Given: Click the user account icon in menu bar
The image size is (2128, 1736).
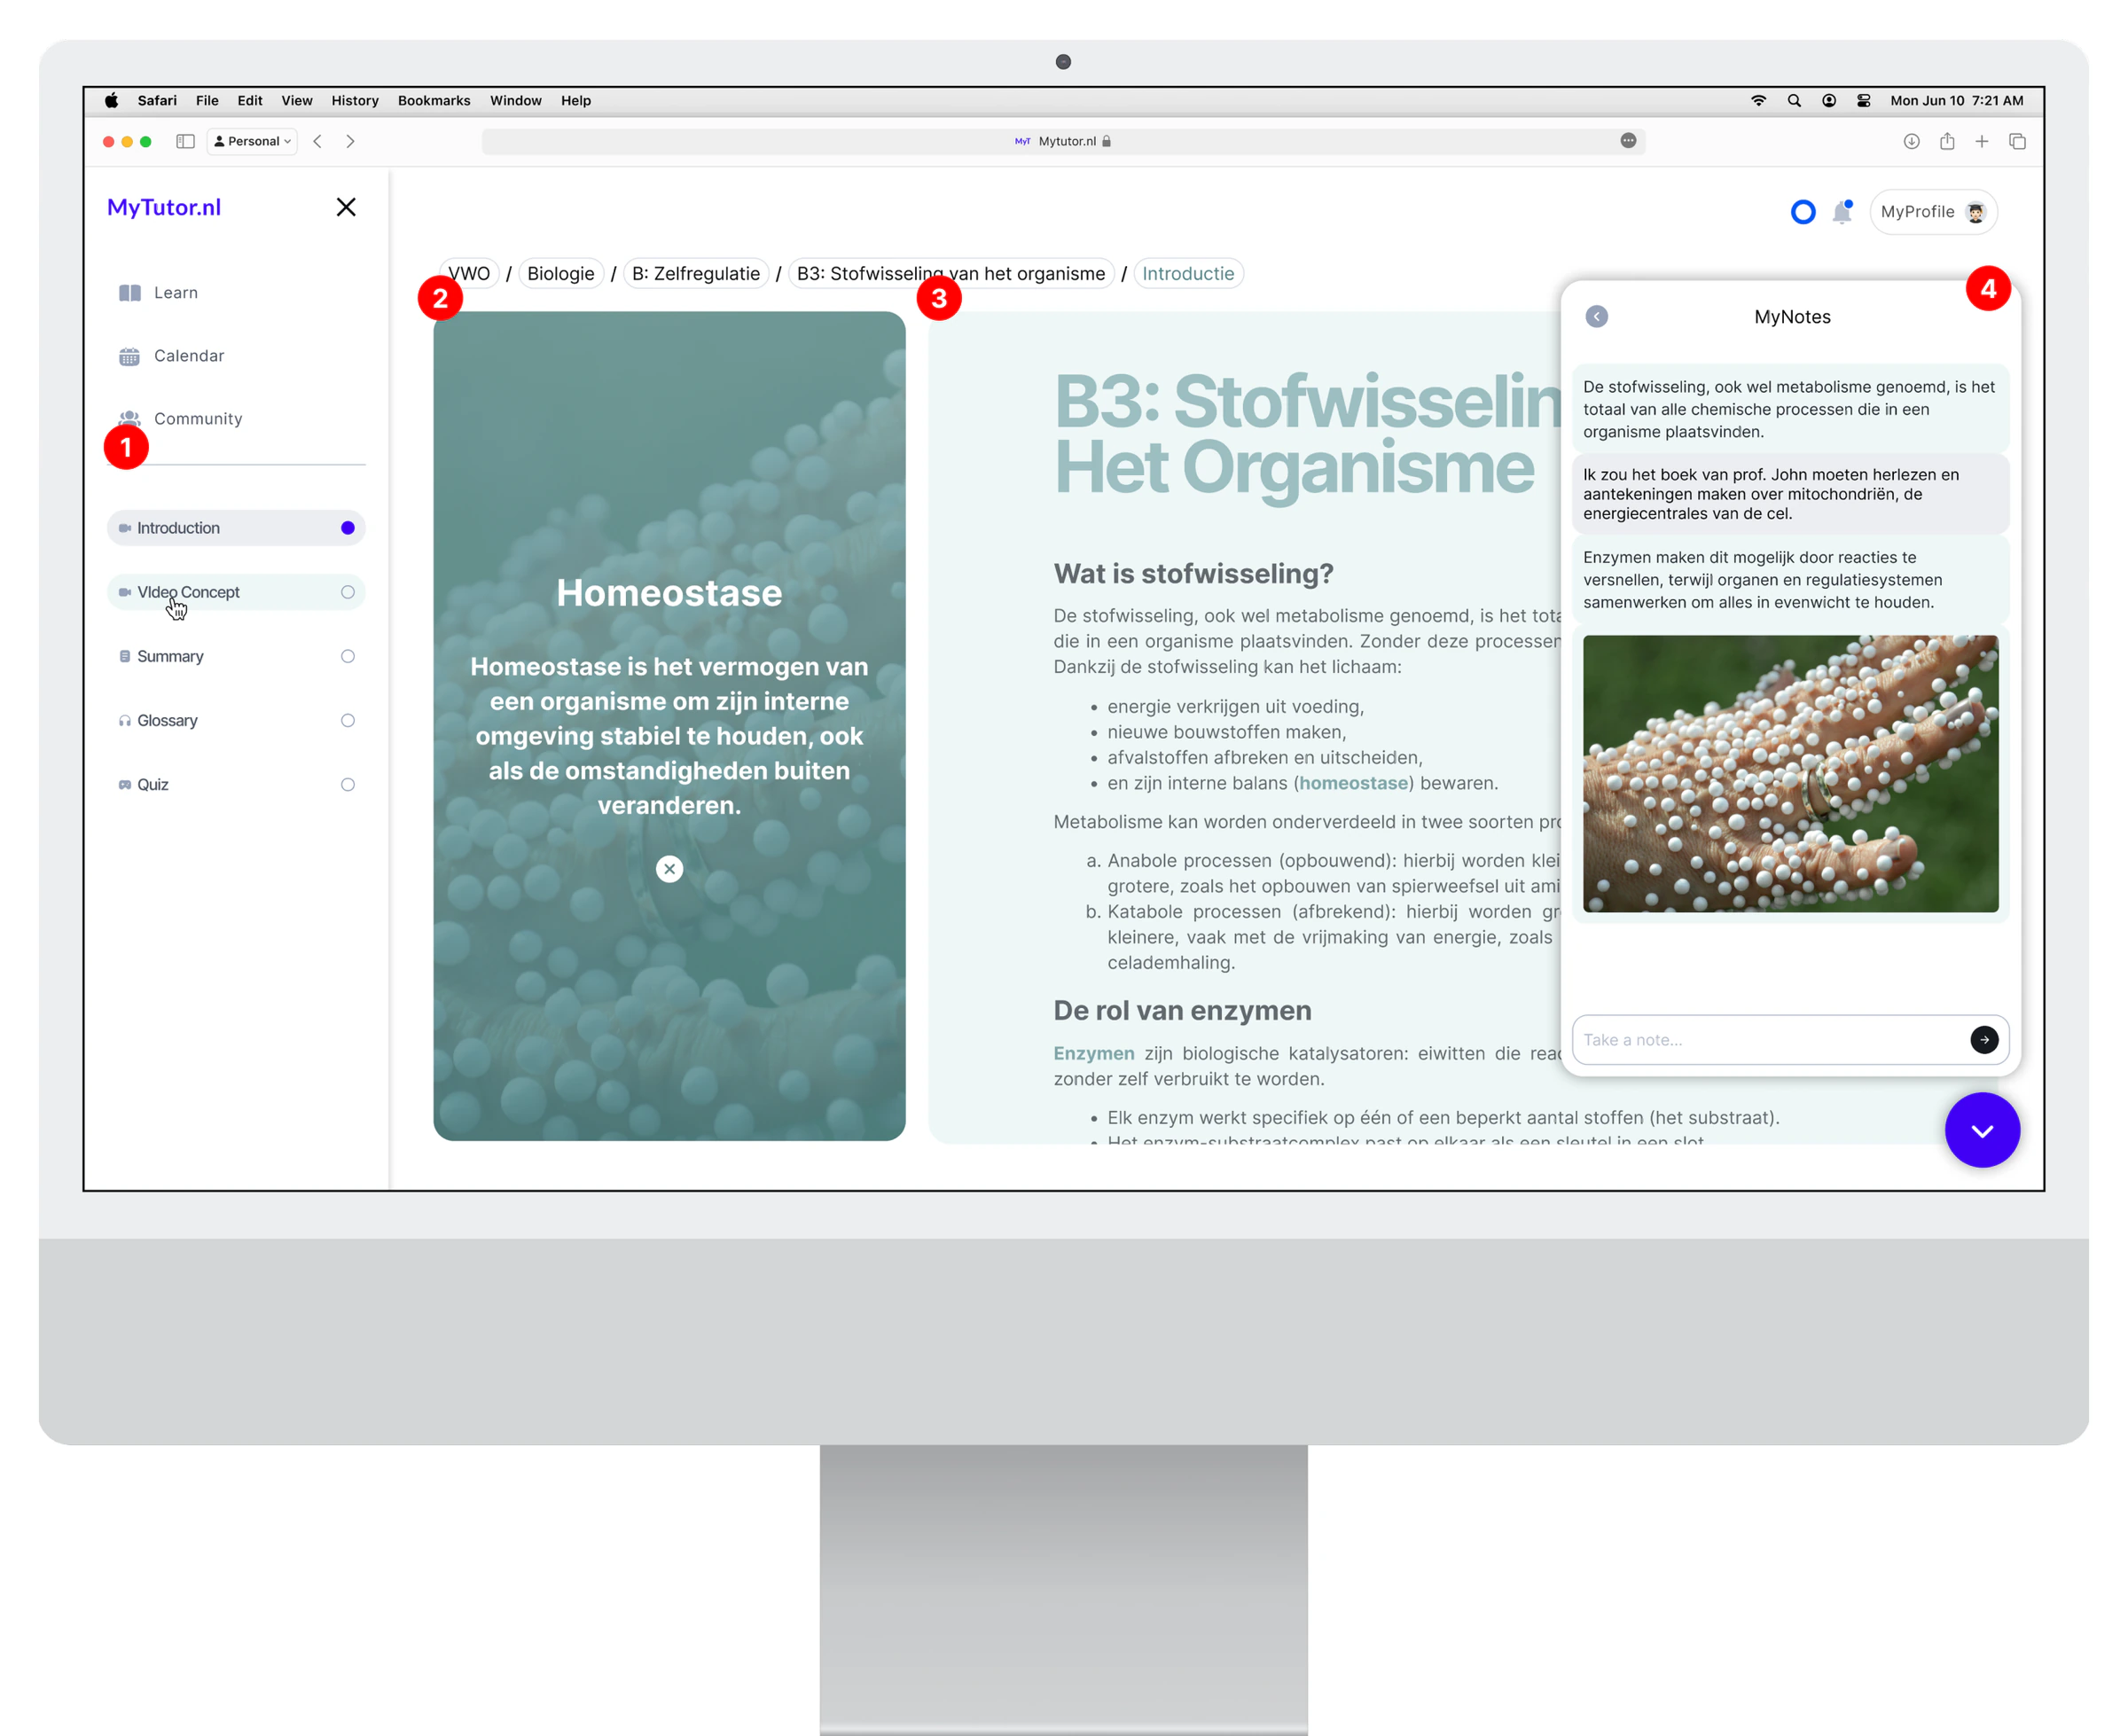Looking at the screenshot, I should click(x=1829, y=101).
